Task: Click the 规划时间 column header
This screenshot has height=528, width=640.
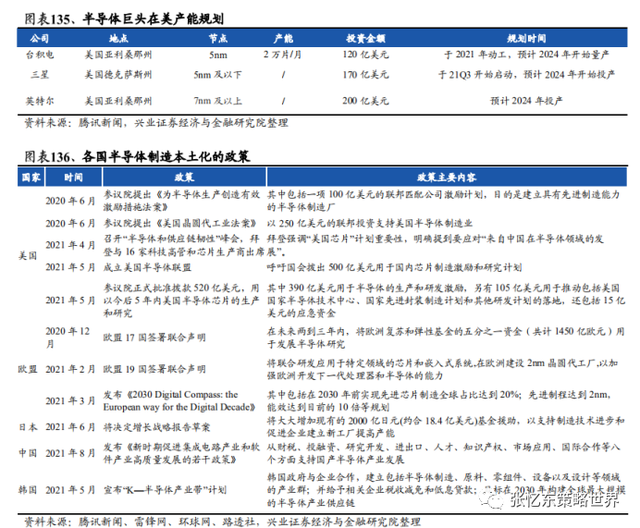Action: [x=526, y=38]
